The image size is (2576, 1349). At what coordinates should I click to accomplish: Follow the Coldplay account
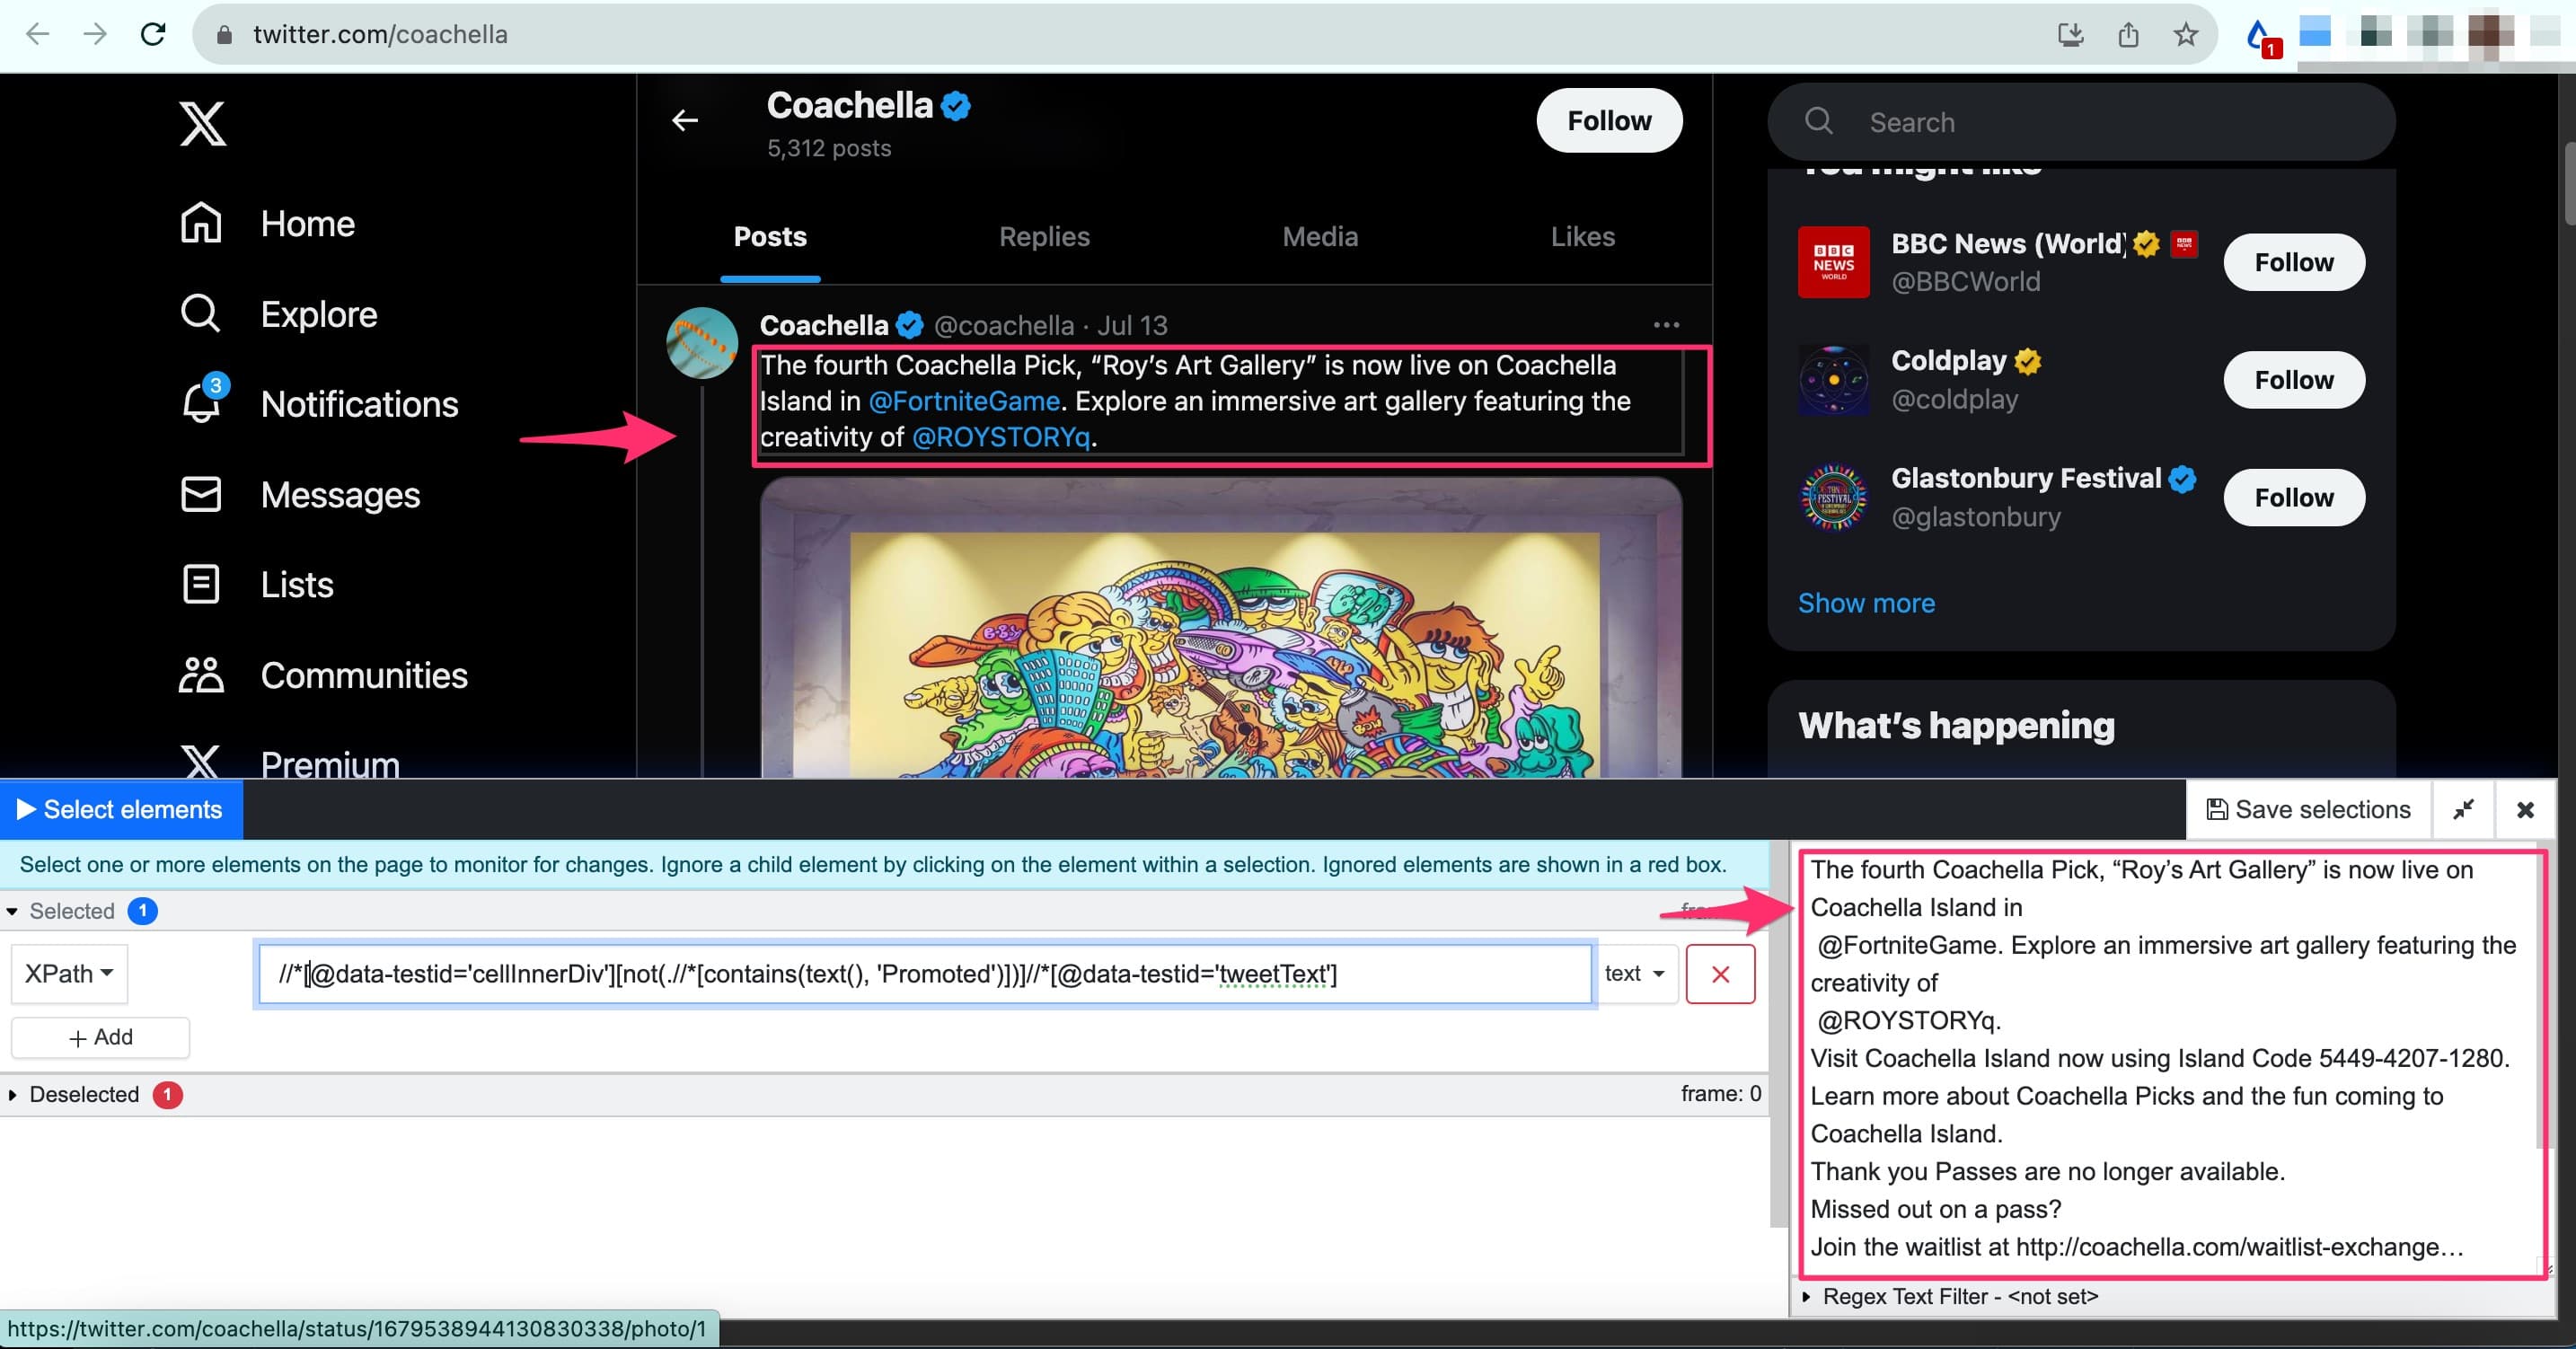pos(2293,380)
